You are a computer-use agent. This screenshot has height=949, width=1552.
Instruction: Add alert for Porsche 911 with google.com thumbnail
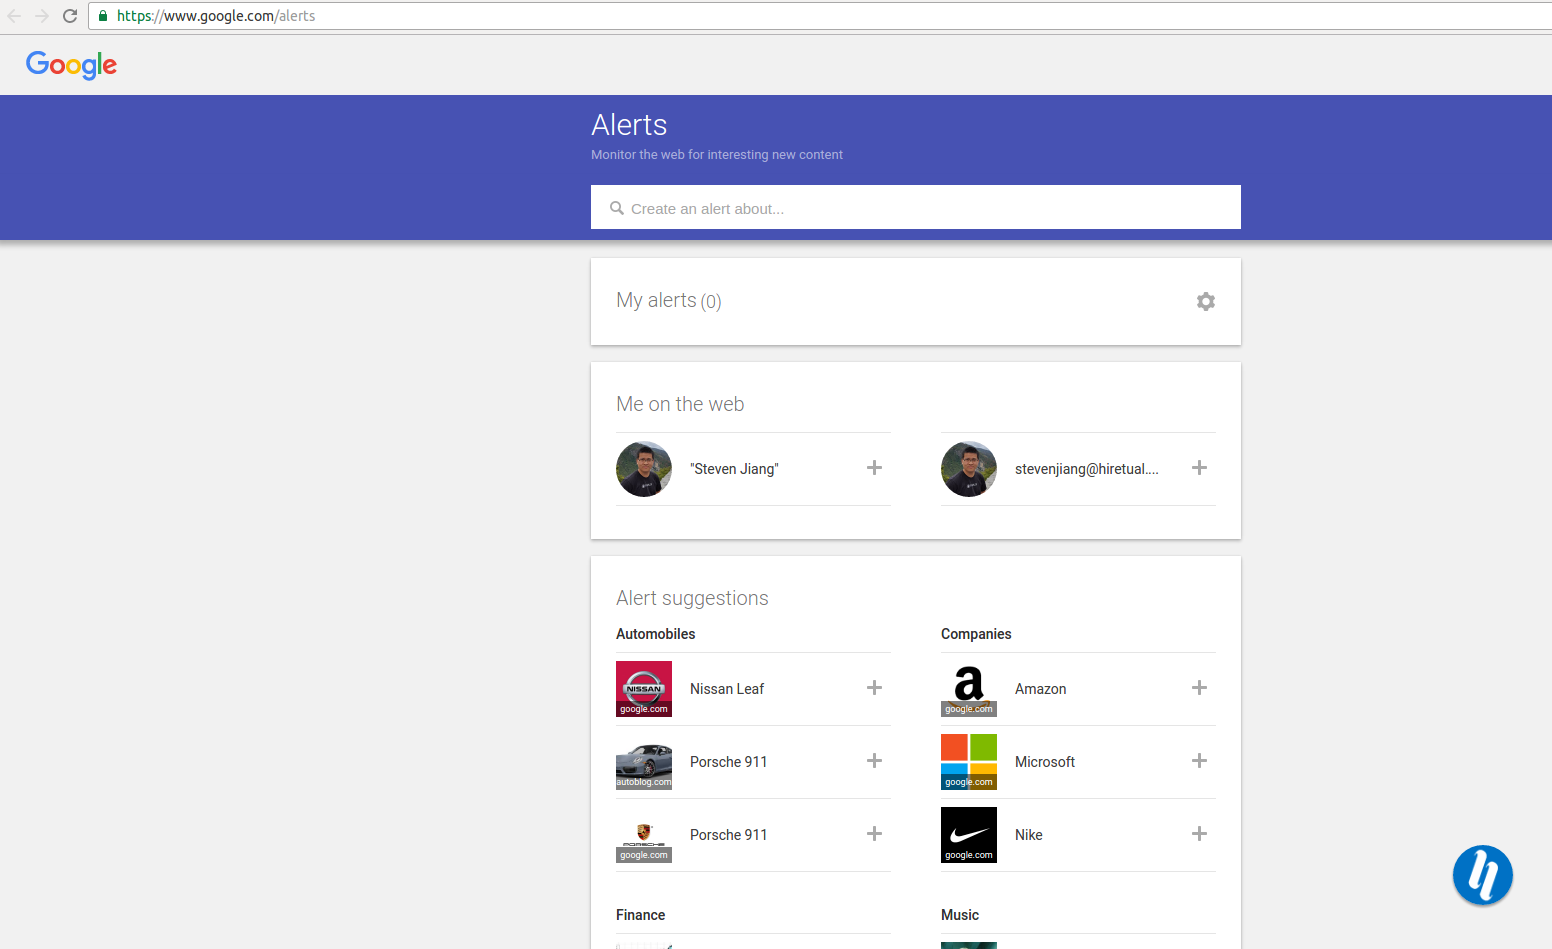874,834
